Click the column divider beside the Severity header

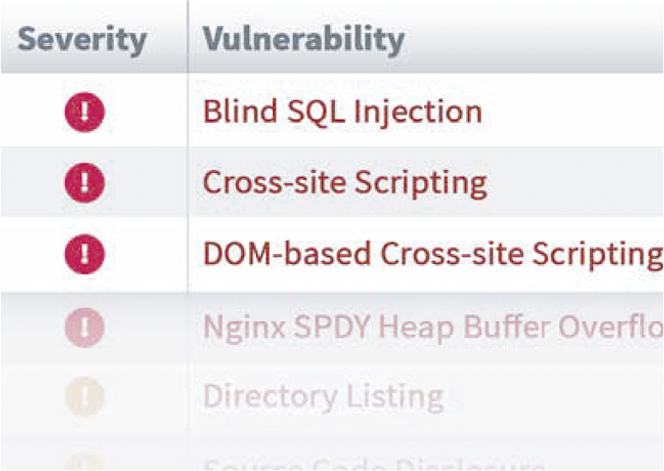[x=188, y=37]
